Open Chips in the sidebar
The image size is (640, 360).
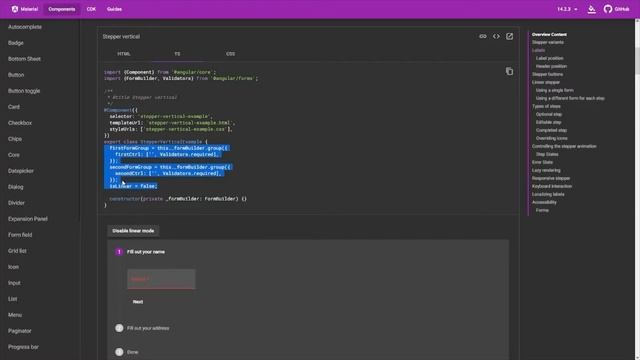tap(15, 139)
